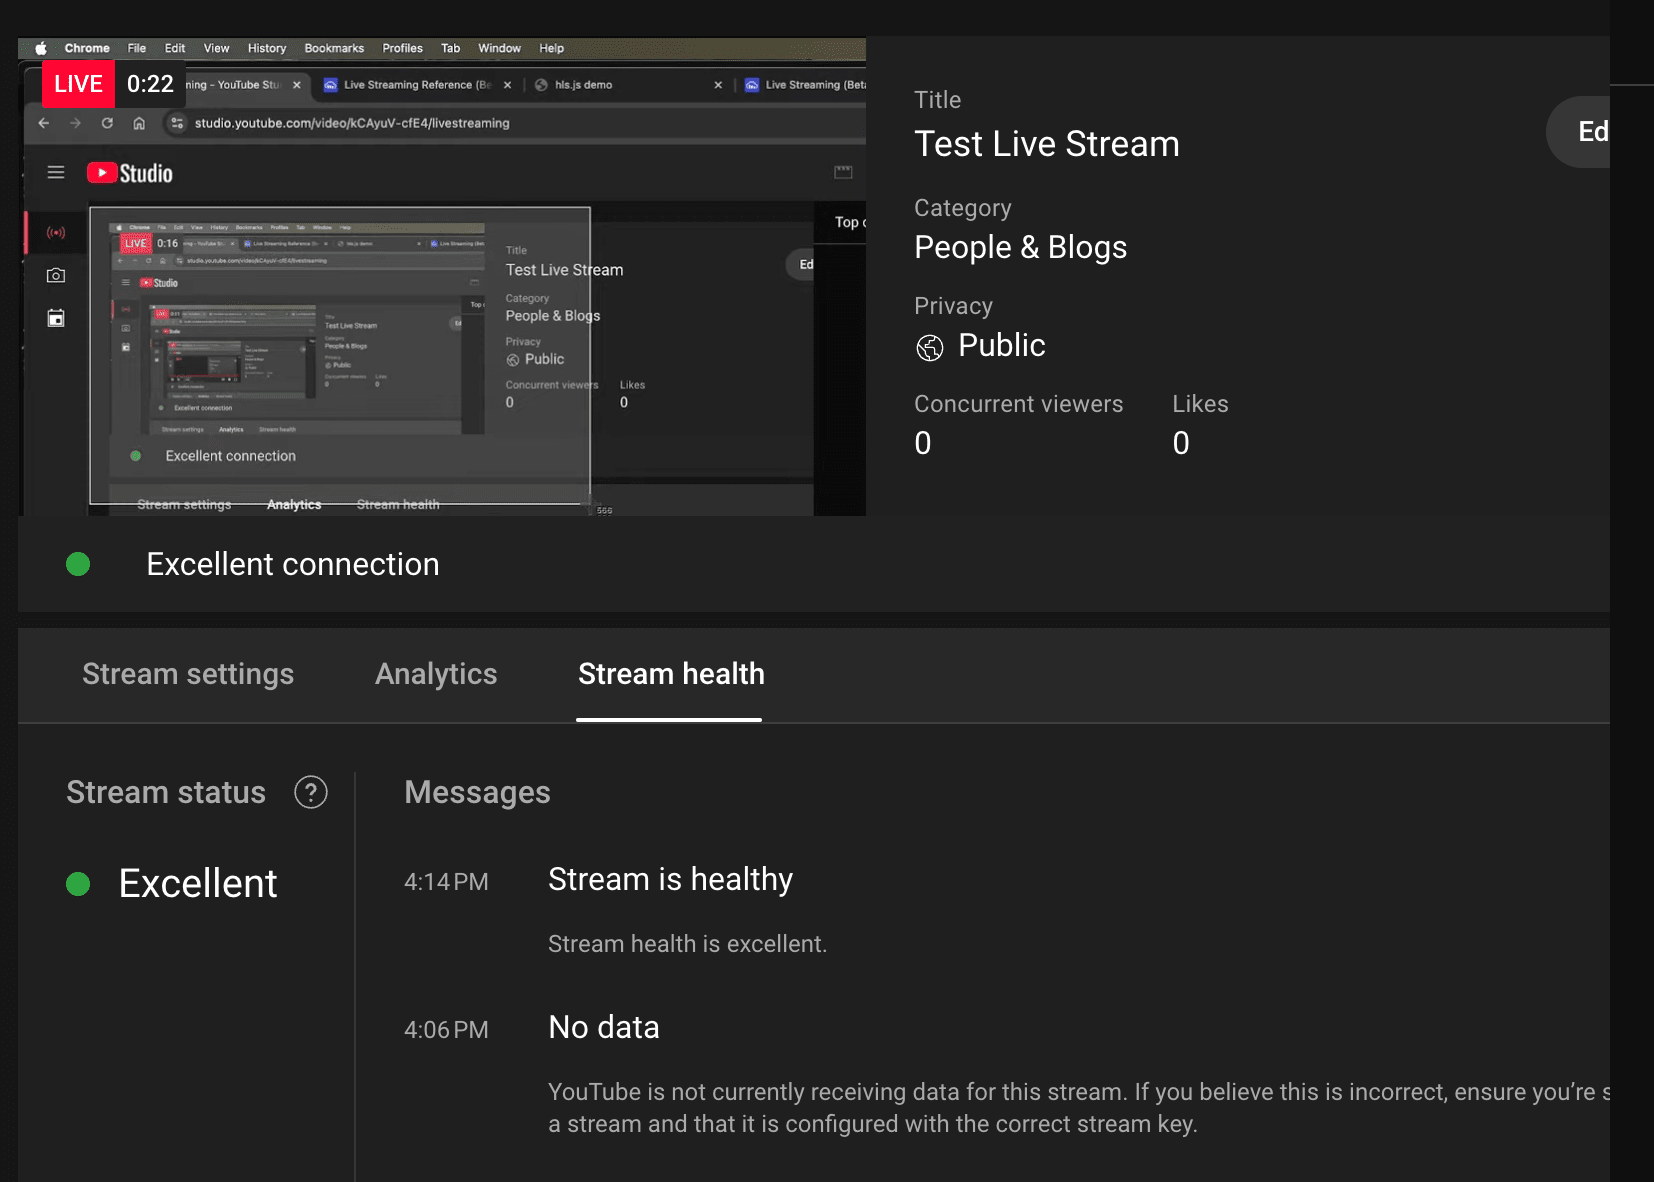Open the Chrome menu in the menu bar
The image size is (1654, 1182).
(x=87, y=48)
